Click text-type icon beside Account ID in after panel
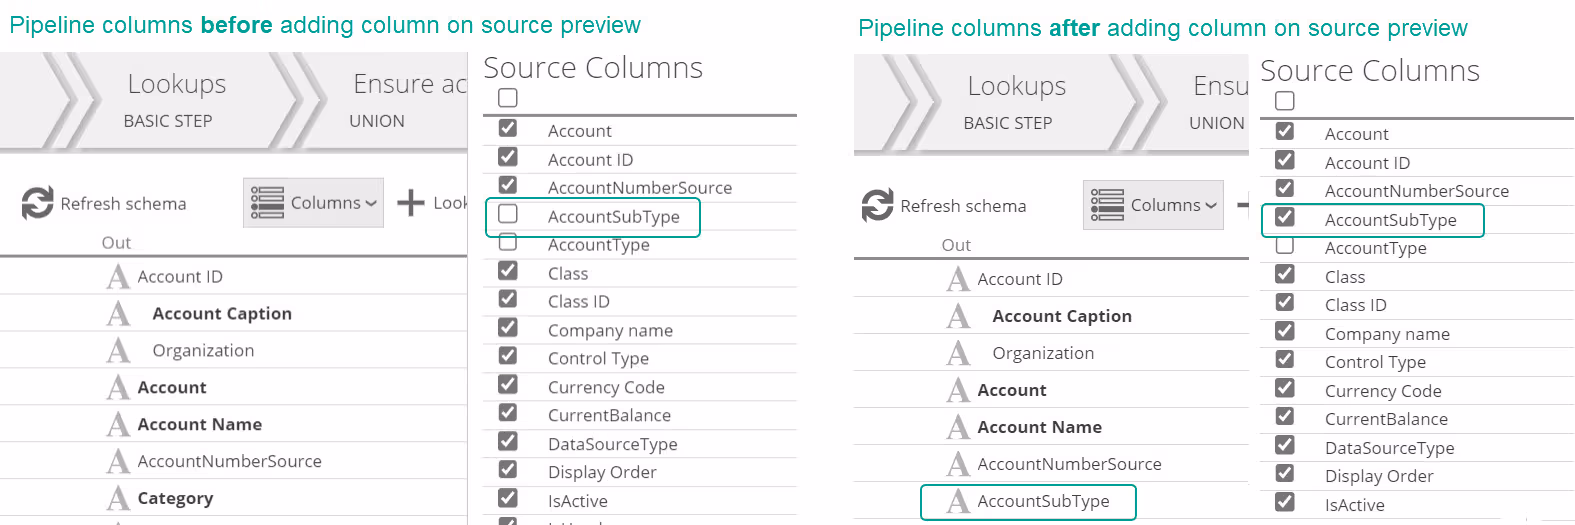Viewport: 1575px width, 525px height. [x=958, y=279]
